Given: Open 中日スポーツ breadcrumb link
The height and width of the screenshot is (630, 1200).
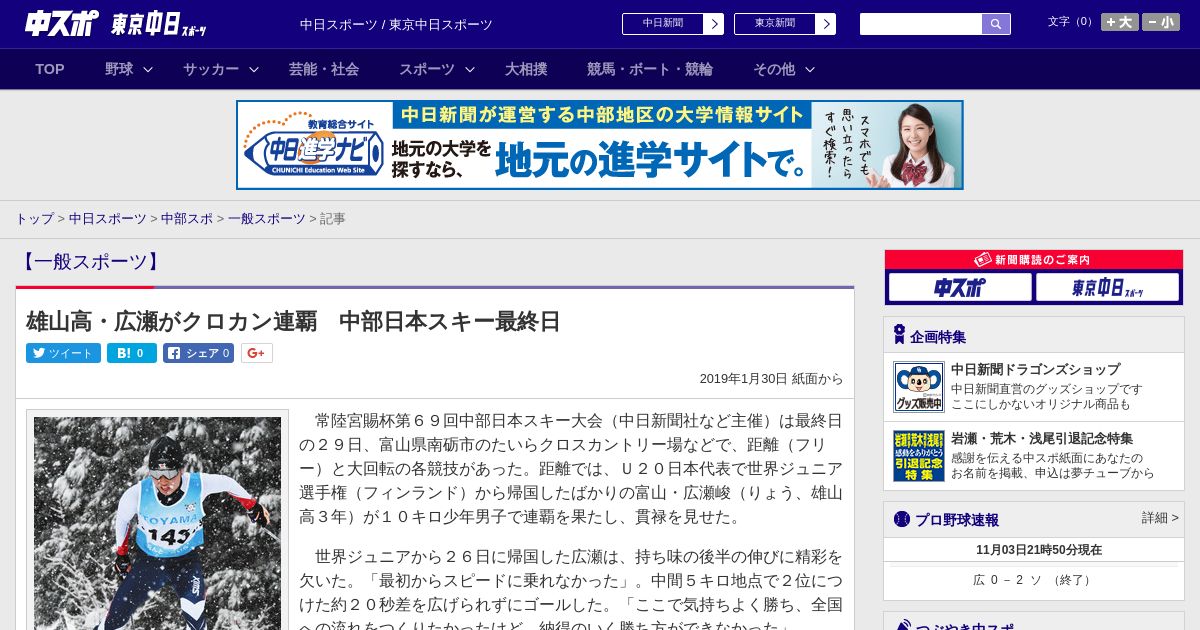Looking at the screenshot, I should [108, 218].
